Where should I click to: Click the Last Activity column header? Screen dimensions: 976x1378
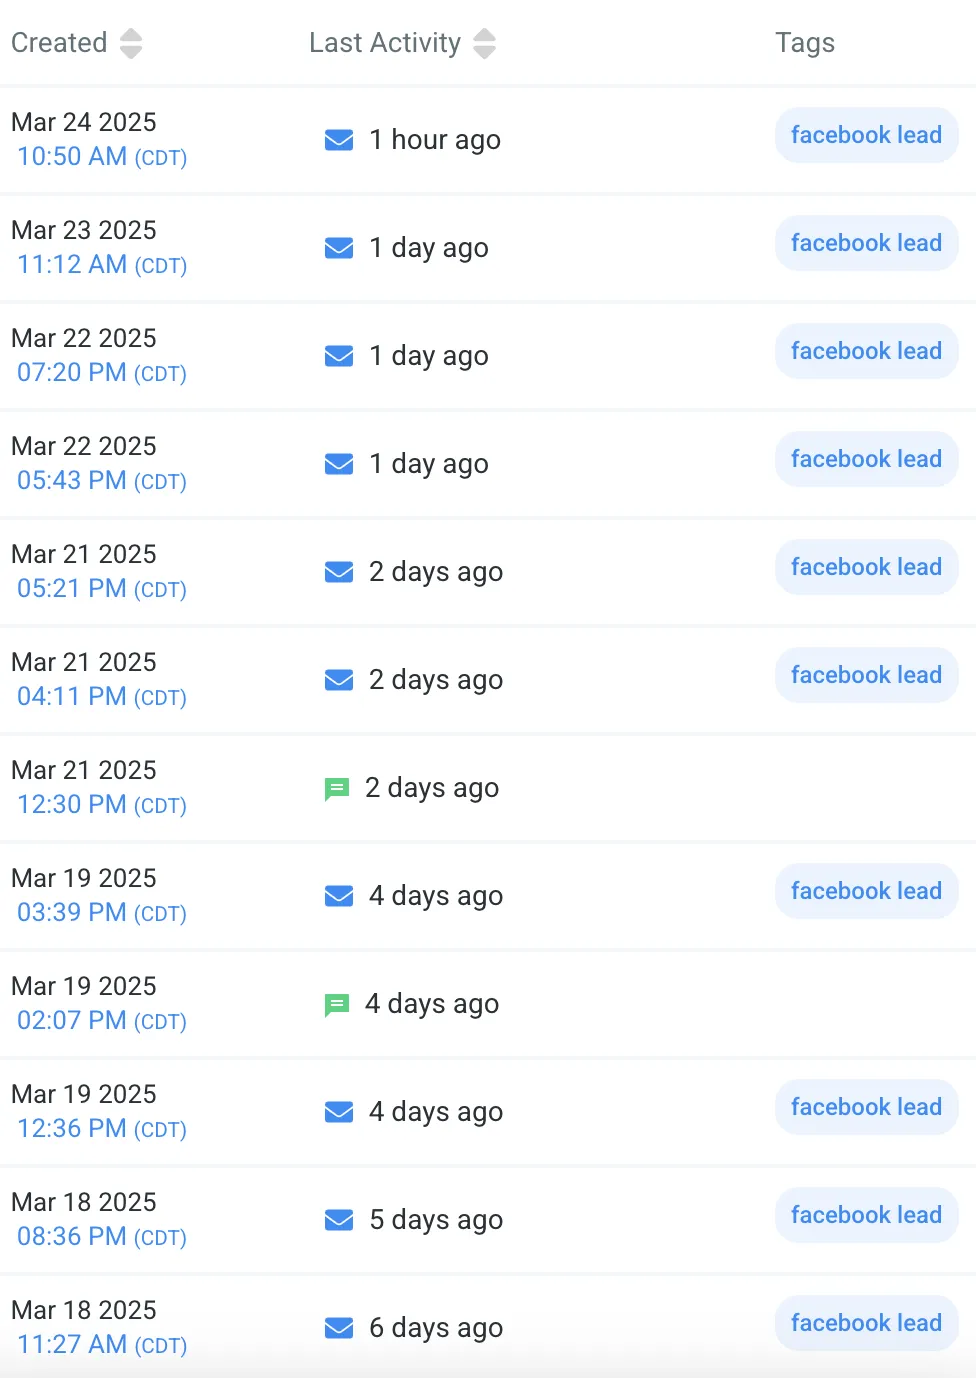[385, 43]
